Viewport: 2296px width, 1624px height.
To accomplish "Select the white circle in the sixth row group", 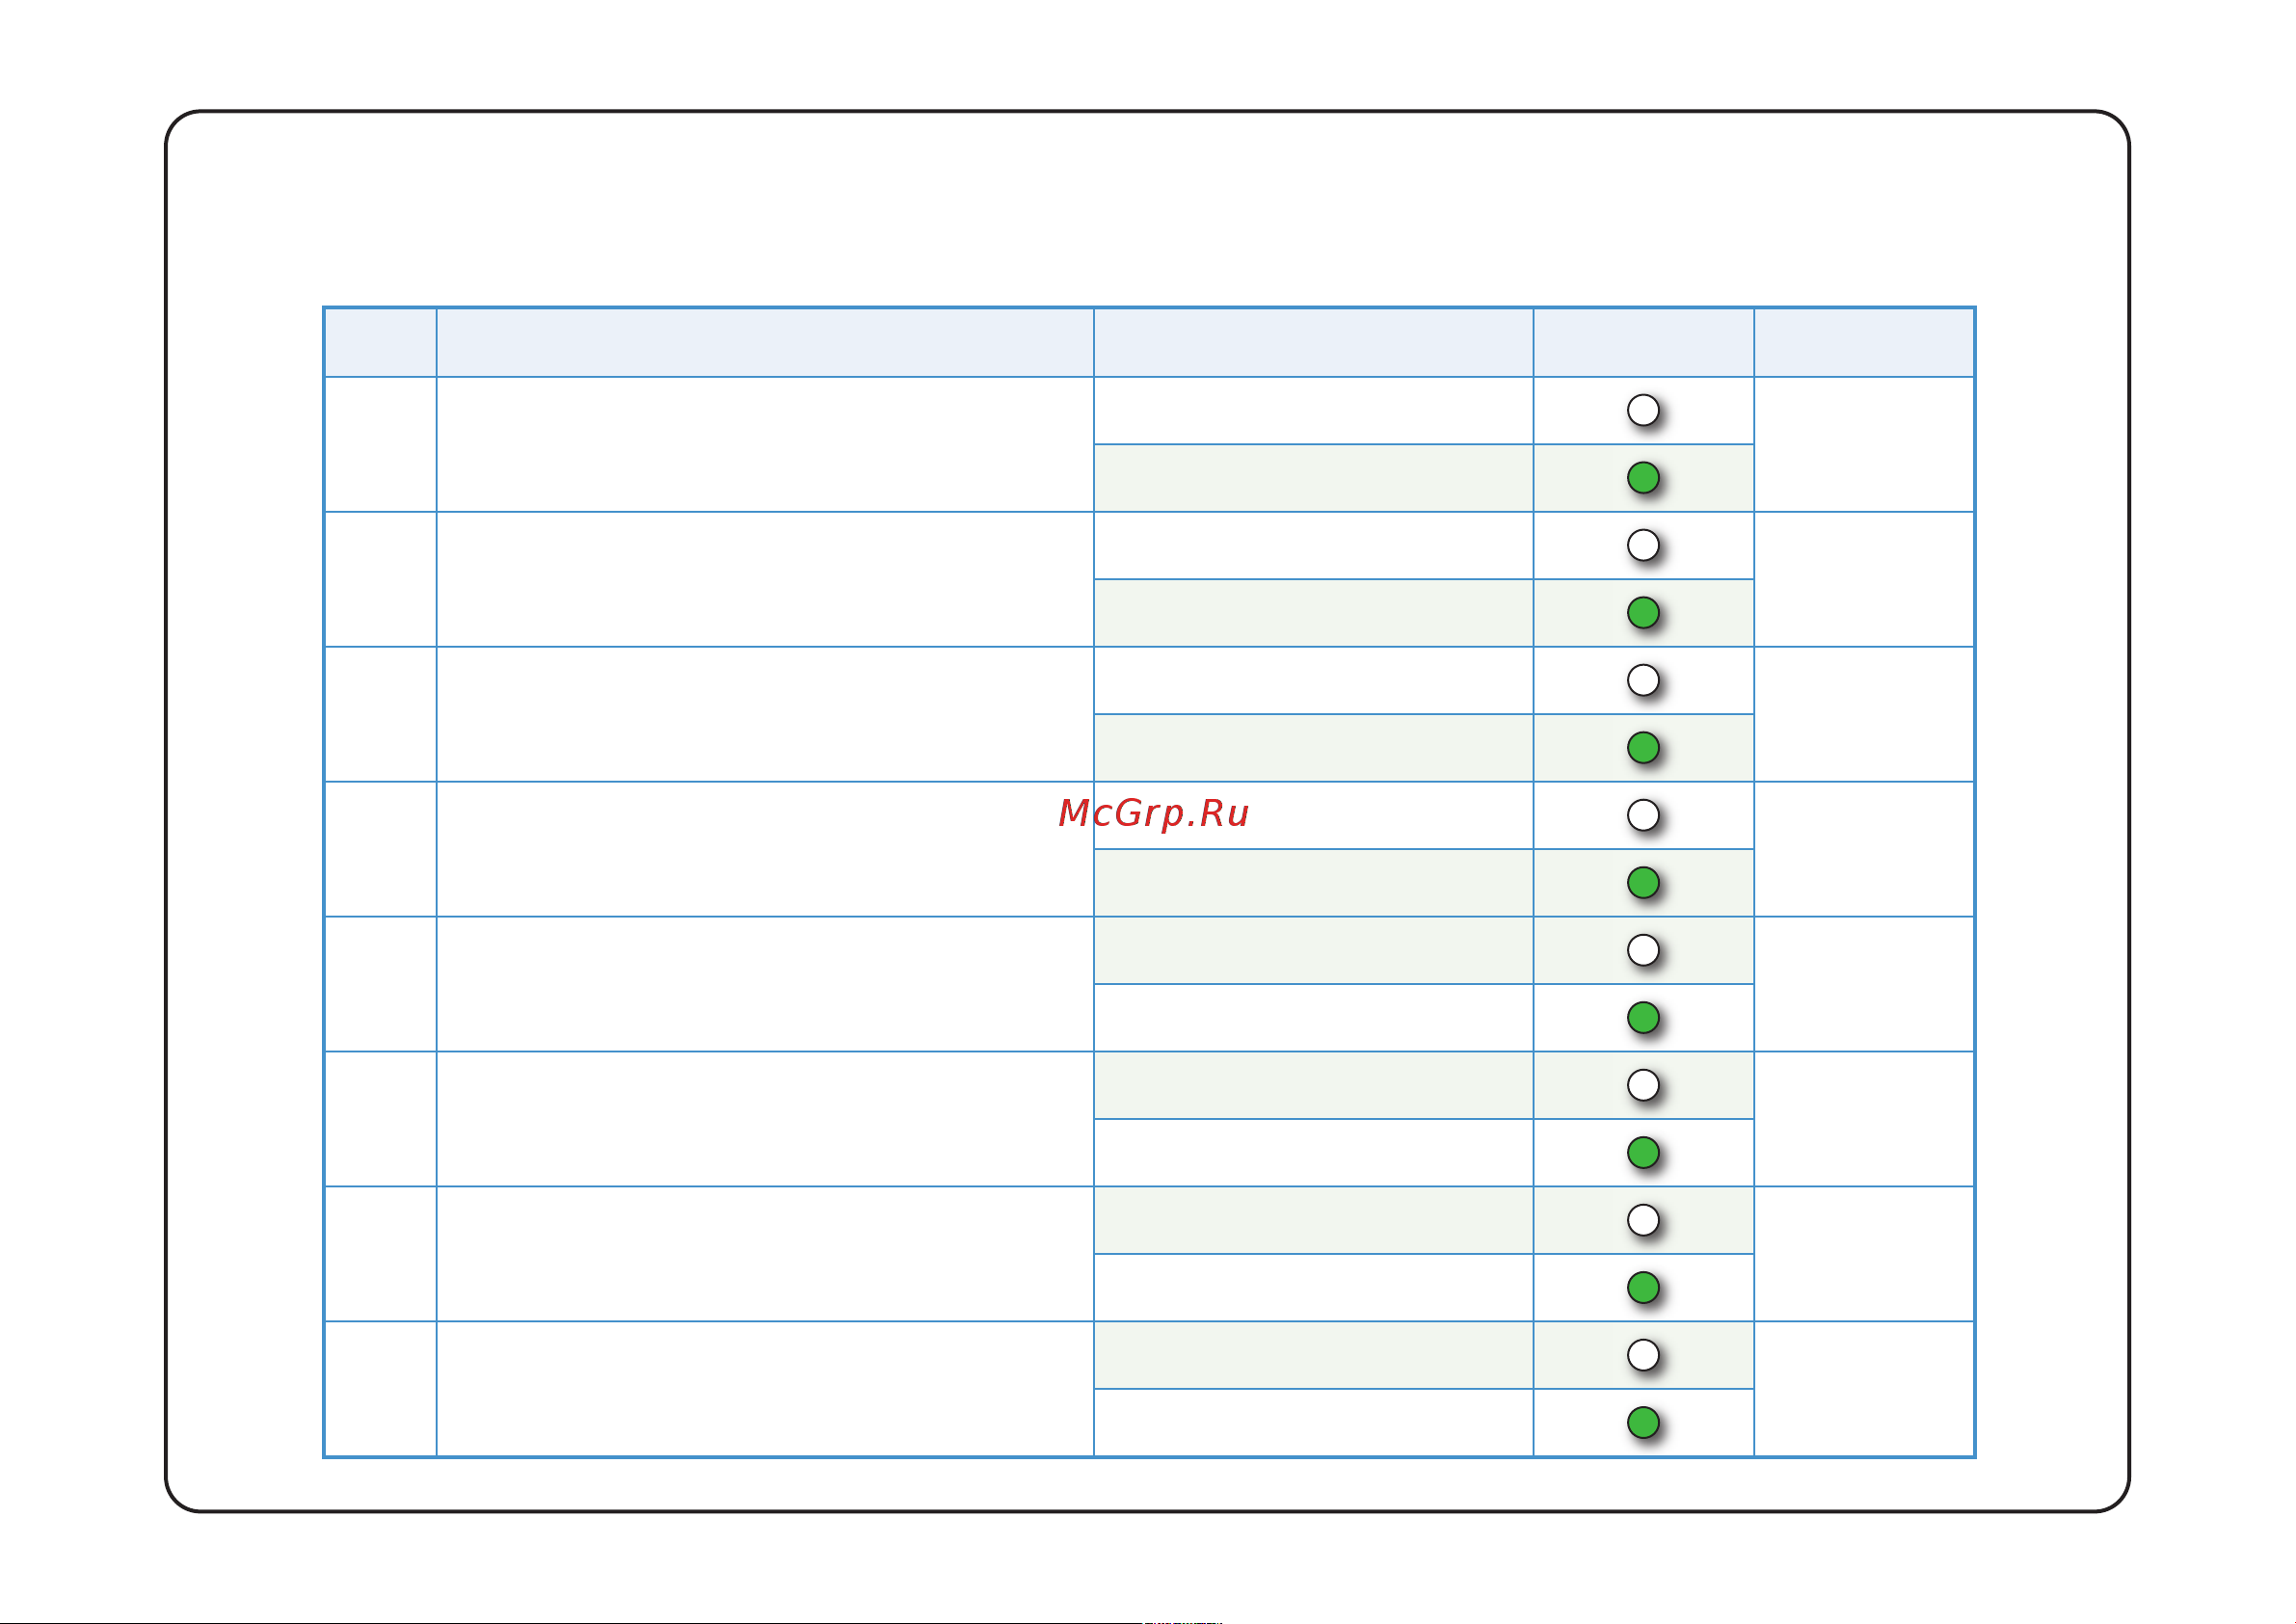I will (1643, 1085).
